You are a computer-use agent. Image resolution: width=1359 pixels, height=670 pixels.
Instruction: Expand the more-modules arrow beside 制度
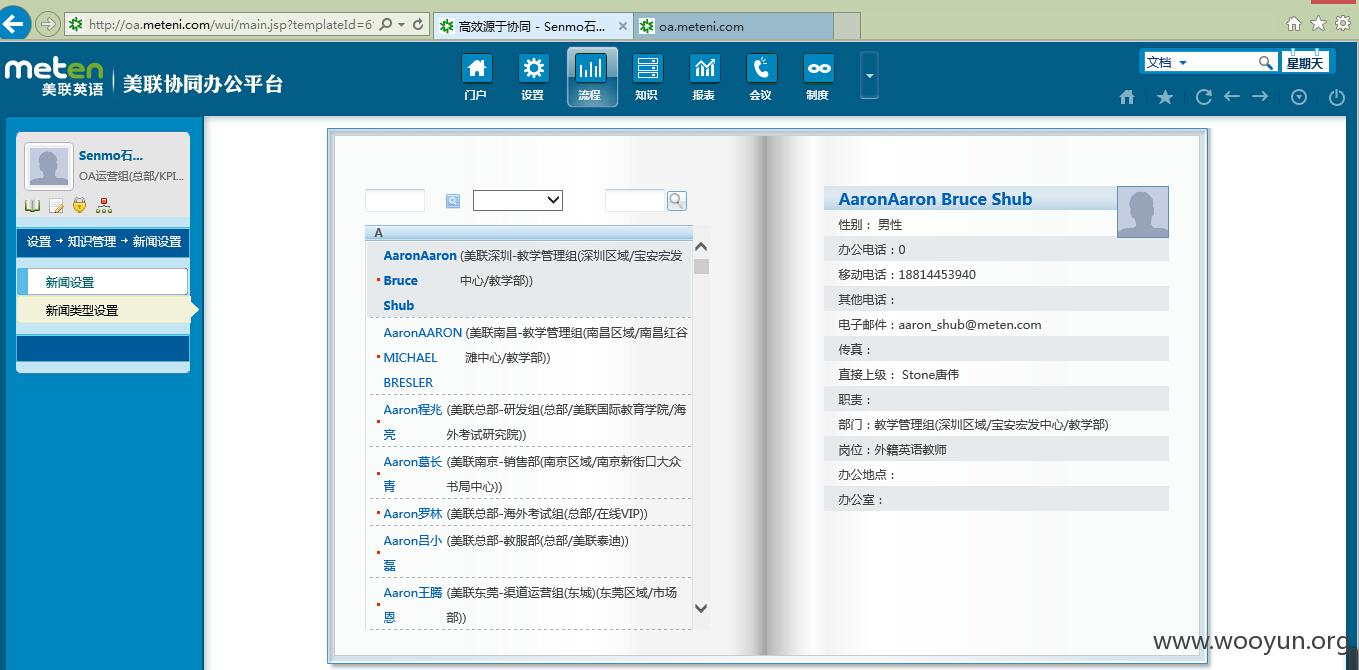869,75
